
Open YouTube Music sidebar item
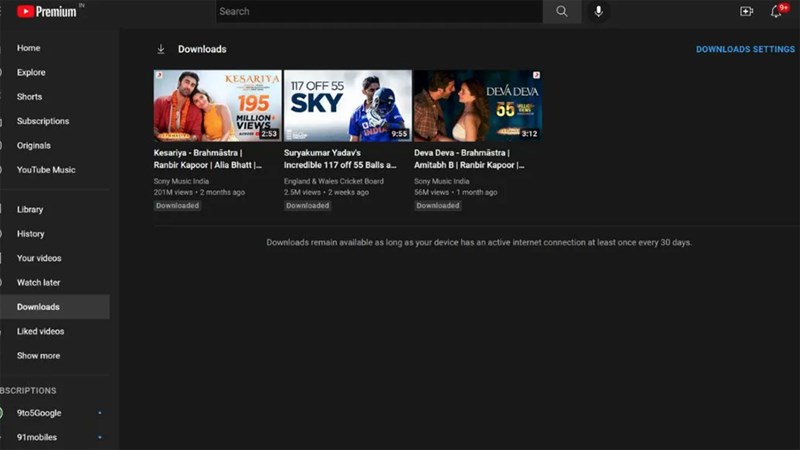[46, 170]
